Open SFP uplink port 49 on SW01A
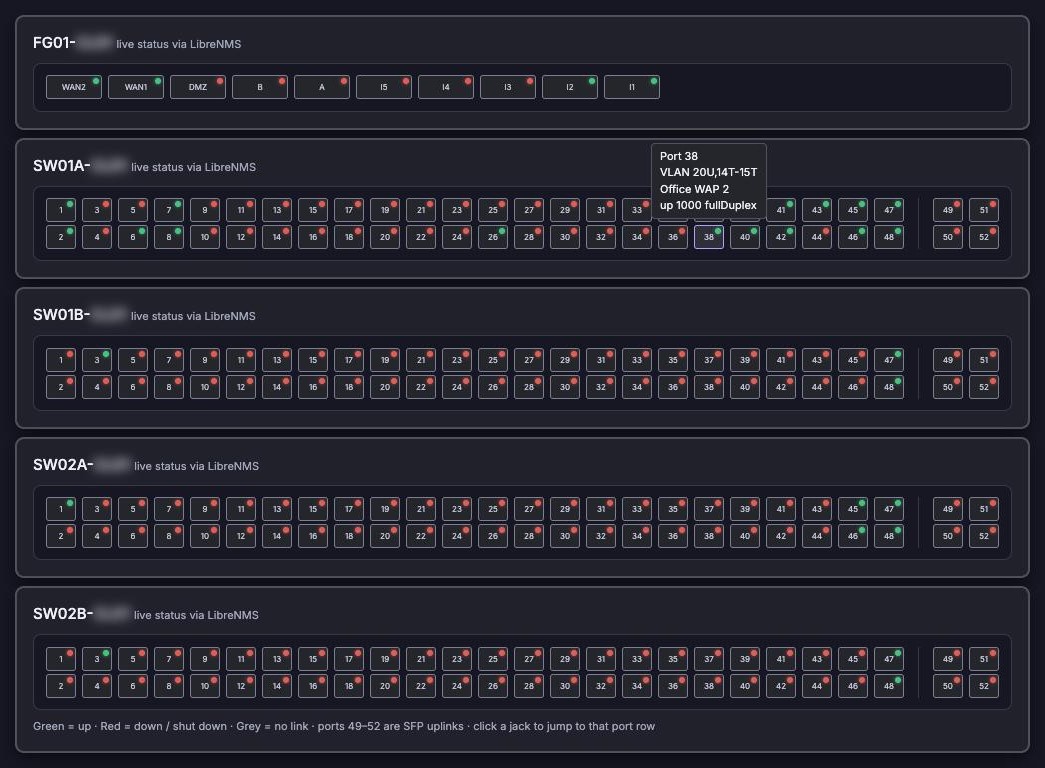 tap(948, 209)
